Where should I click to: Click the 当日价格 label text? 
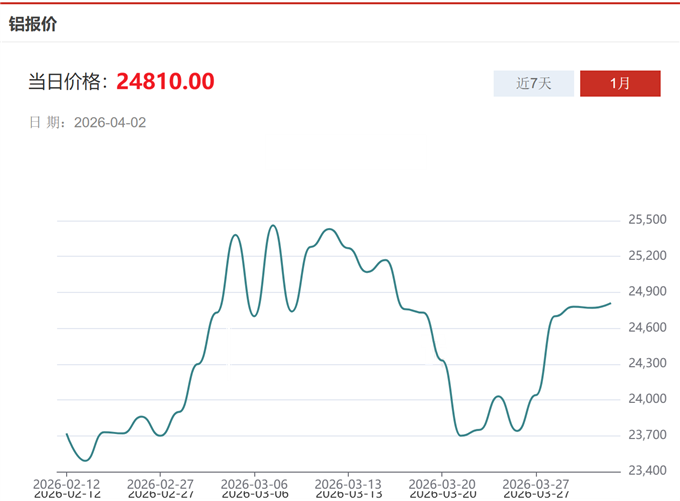[66, 82]
